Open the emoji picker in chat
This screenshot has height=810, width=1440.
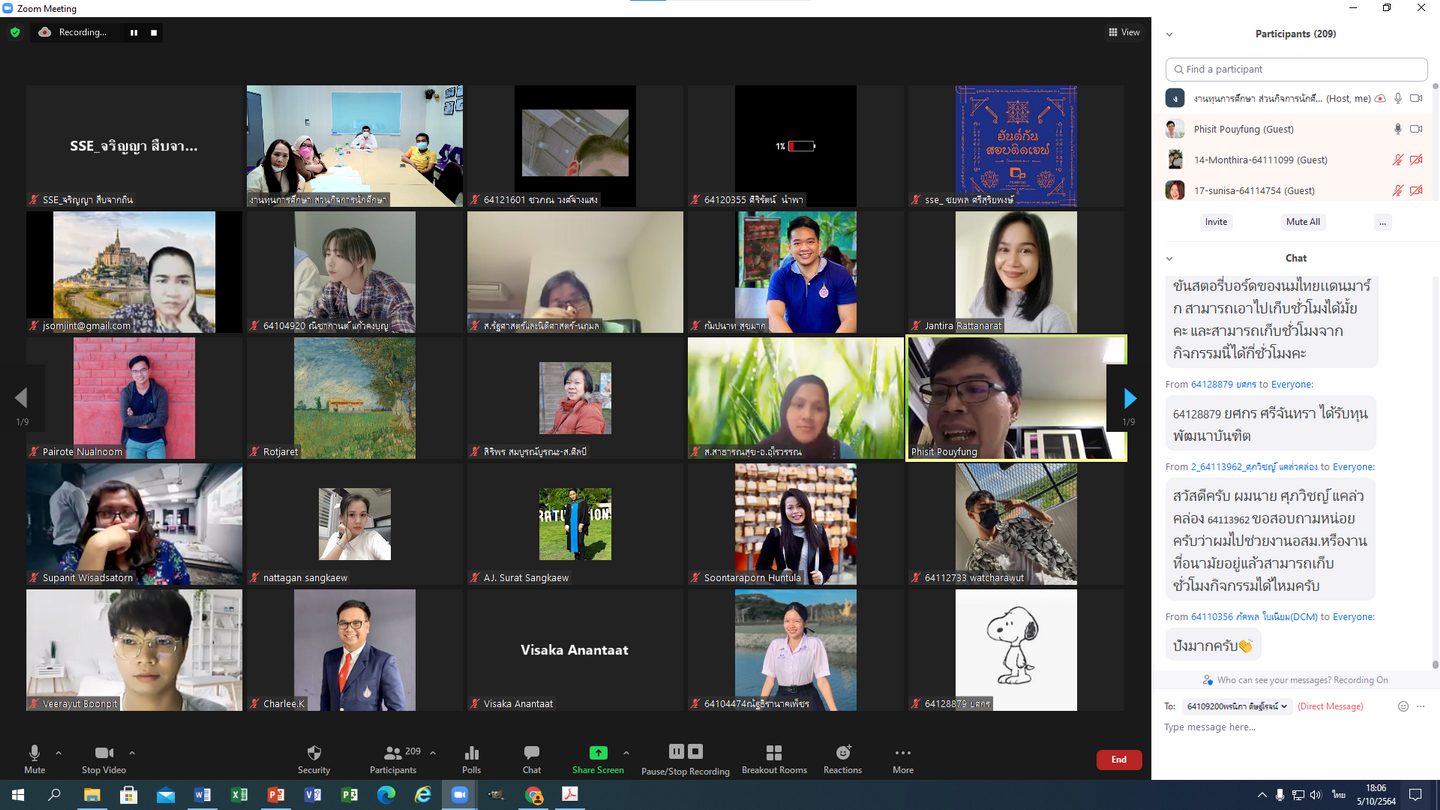(1403, 706)
